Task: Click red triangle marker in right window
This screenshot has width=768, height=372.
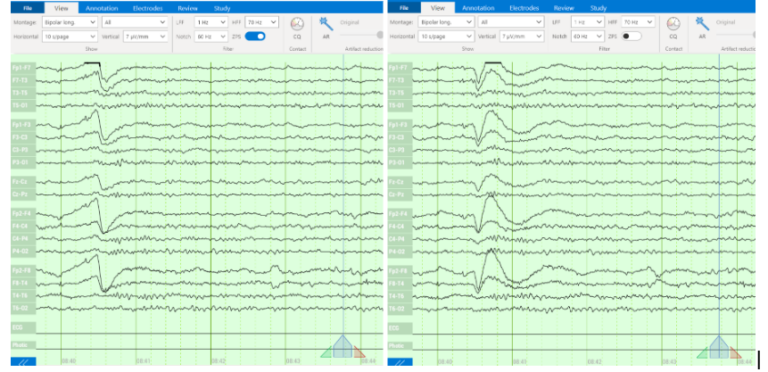Action: click(736, 352)
